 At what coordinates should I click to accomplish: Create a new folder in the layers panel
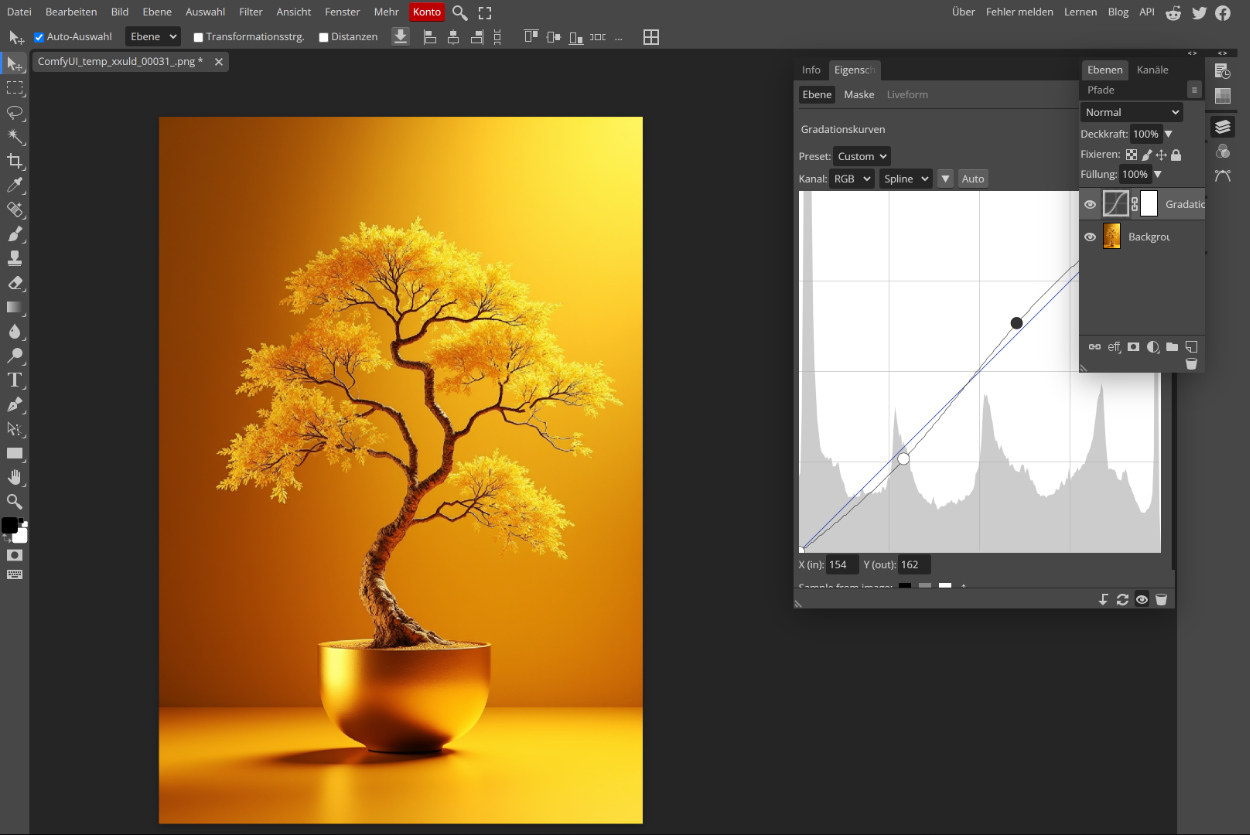(1172, 347)
